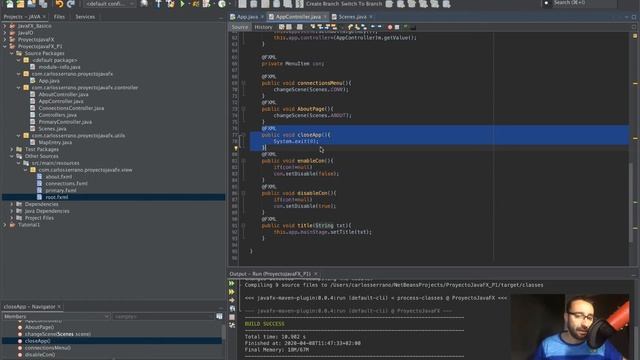Click Create Branch in toolbar
Viewport: 640px width, 360px height.
point(324,4)
